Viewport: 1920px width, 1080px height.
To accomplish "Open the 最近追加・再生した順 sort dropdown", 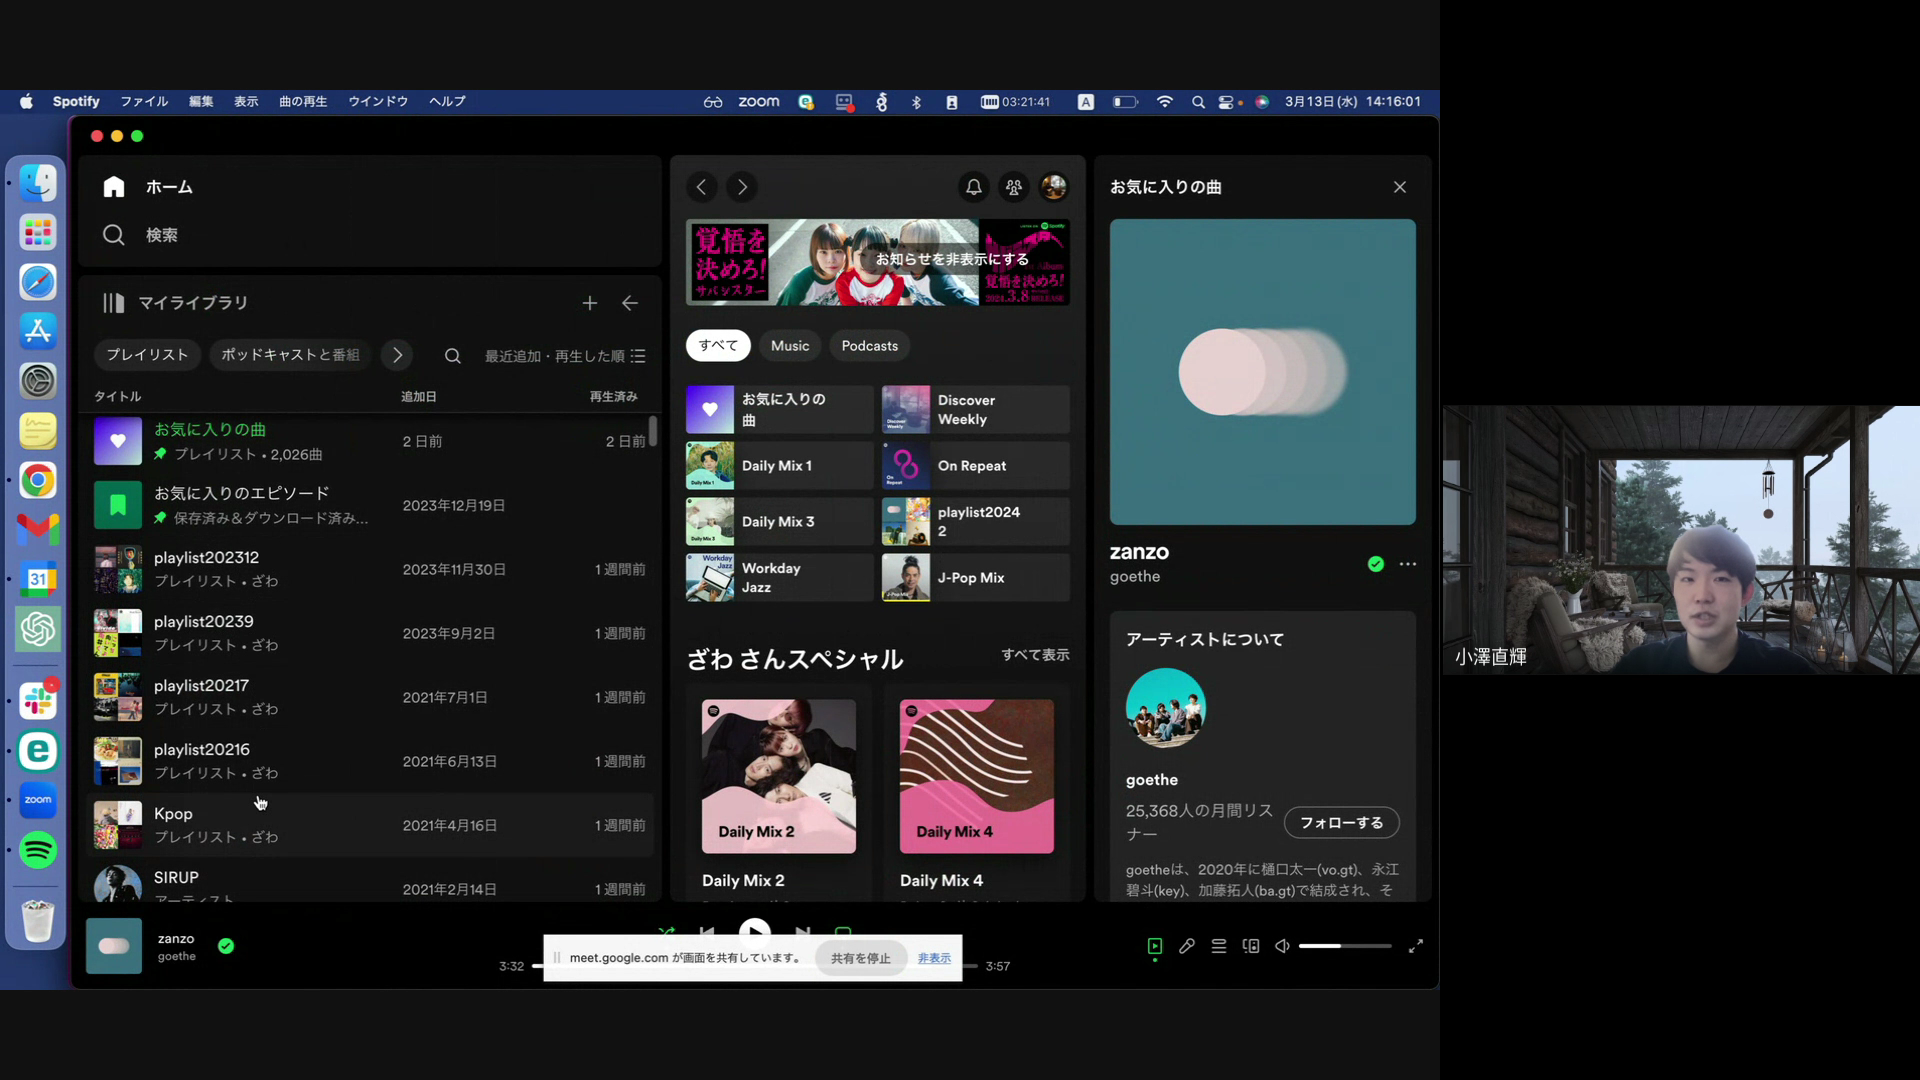I will [x=565, y=356].
